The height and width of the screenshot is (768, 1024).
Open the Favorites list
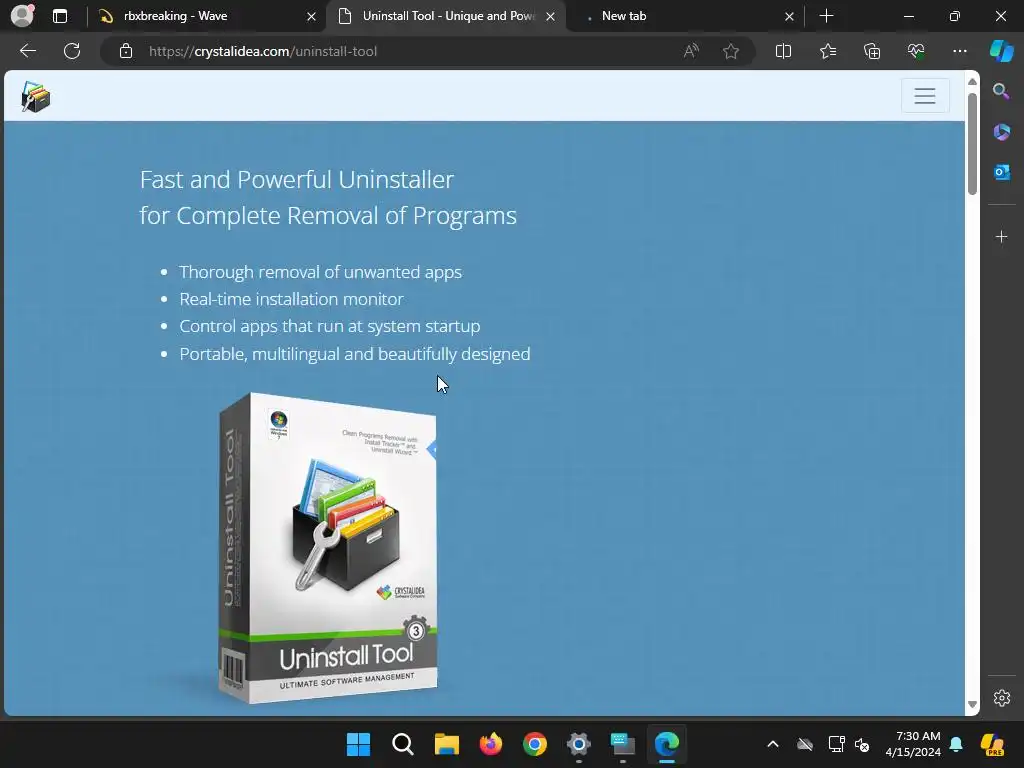827,51
